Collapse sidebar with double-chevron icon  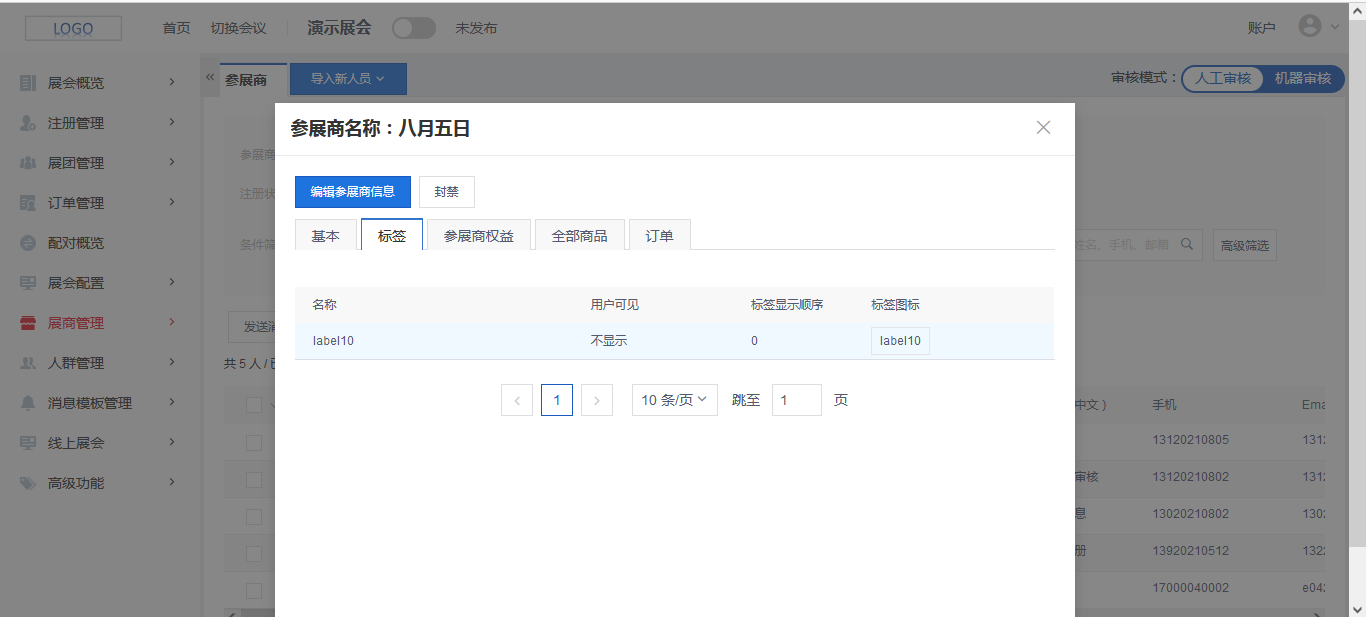click(x=210, y=77)
